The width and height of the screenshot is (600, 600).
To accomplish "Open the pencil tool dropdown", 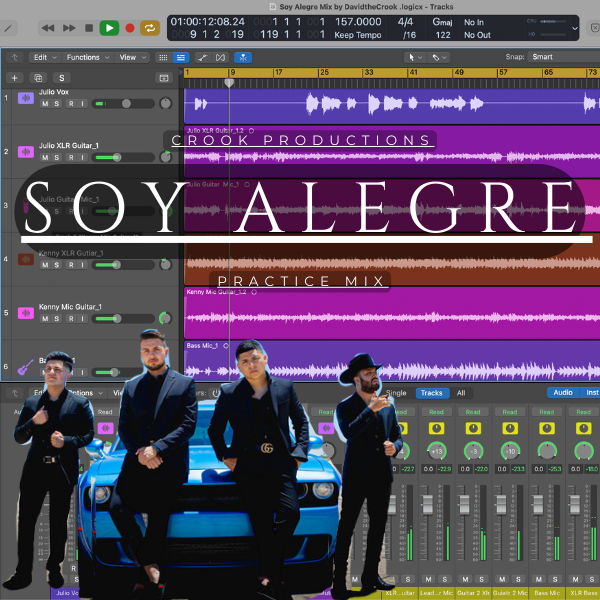I will click(439, 57).
